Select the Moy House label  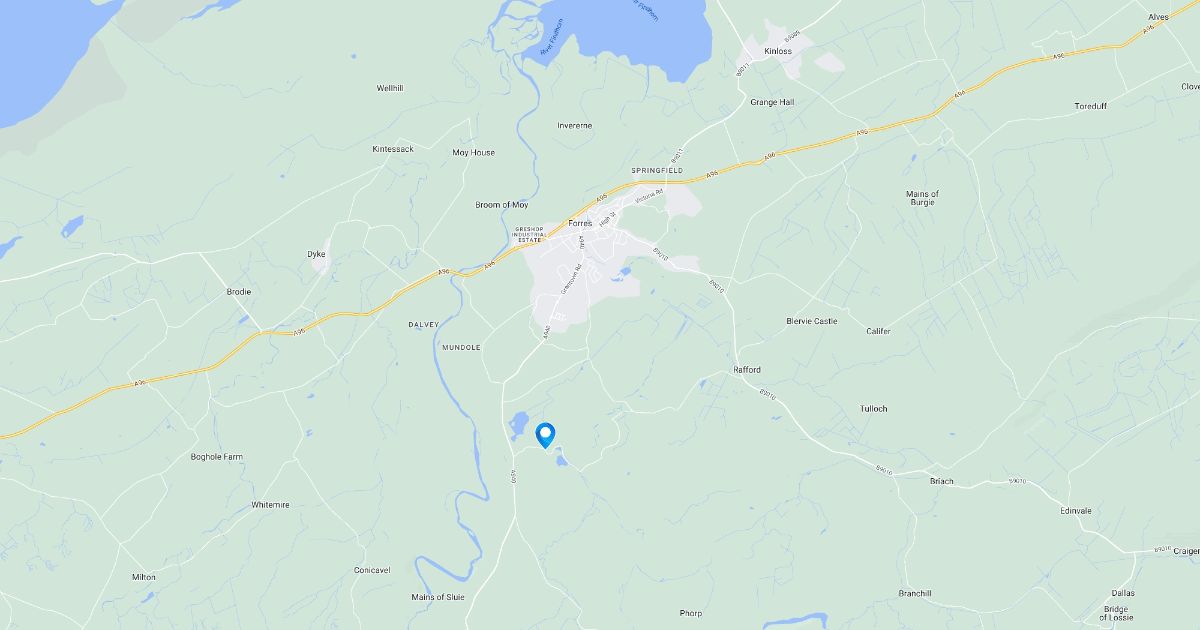[474, 153]
